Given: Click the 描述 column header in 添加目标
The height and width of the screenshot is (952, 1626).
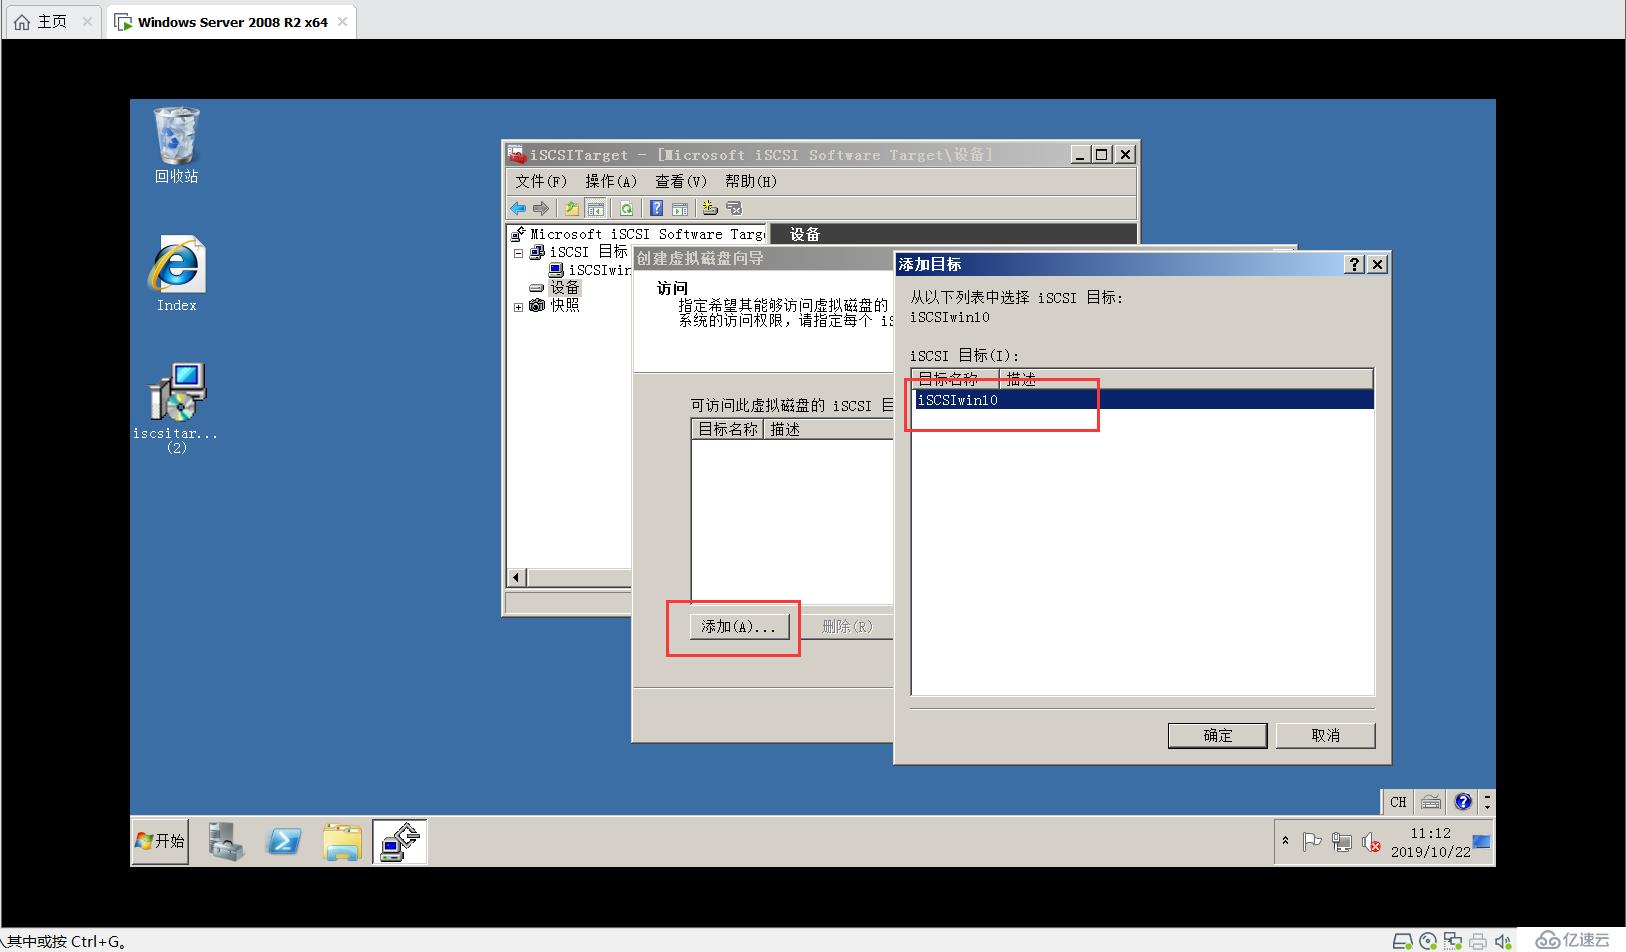Looking at the screenshot, I should pos(1186,379).
